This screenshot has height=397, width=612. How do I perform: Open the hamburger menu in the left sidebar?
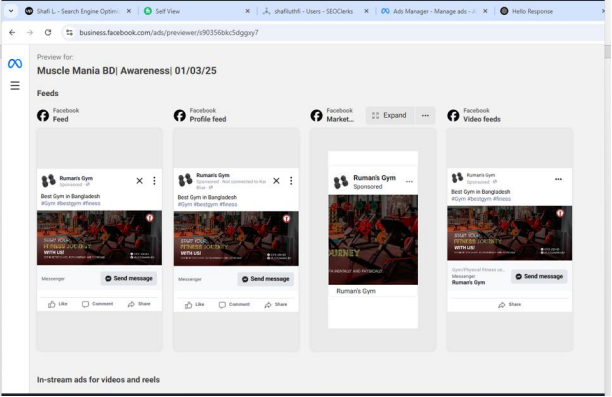(15, 85)
